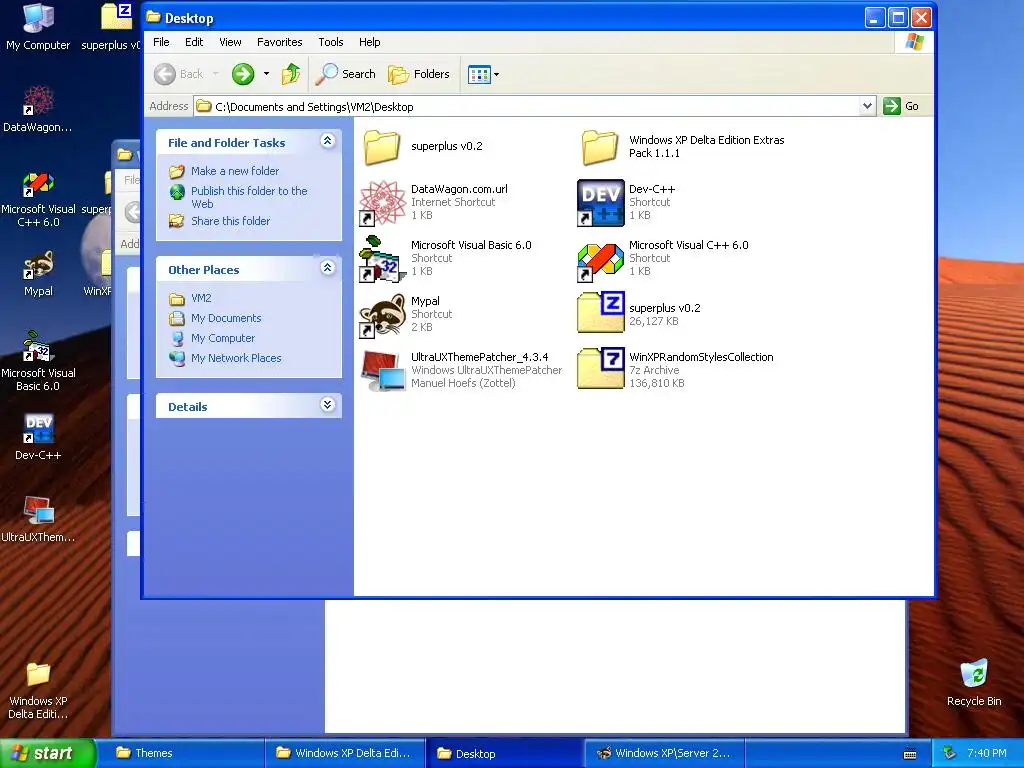
Task: Select the DataWagon desktop shortcut
Action: [x=38, y=108]
